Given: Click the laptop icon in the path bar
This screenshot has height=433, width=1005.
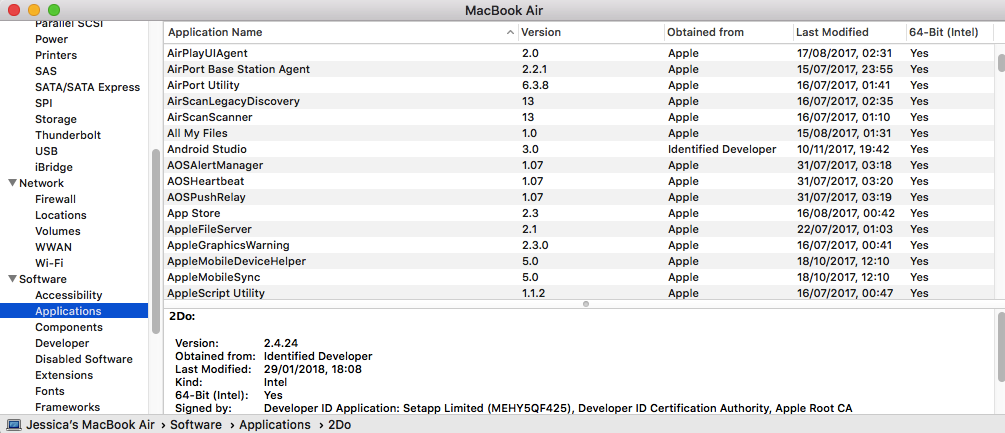Looking at the screenshot, I should click(x=14, y=425).
